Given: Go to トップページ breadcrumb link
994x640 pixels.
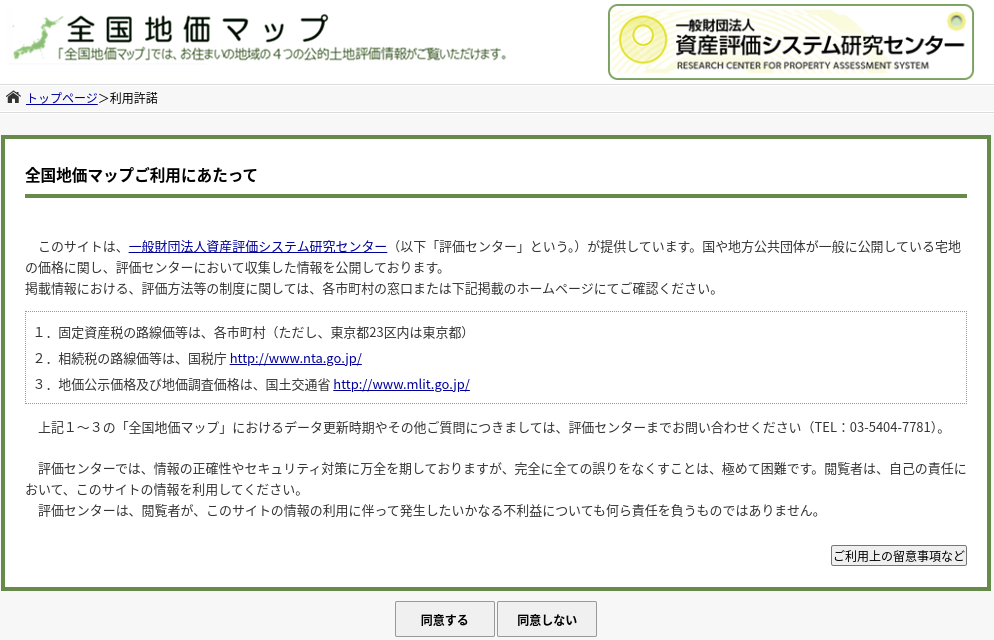Looking at the screenshot, I should coord(61,98).
